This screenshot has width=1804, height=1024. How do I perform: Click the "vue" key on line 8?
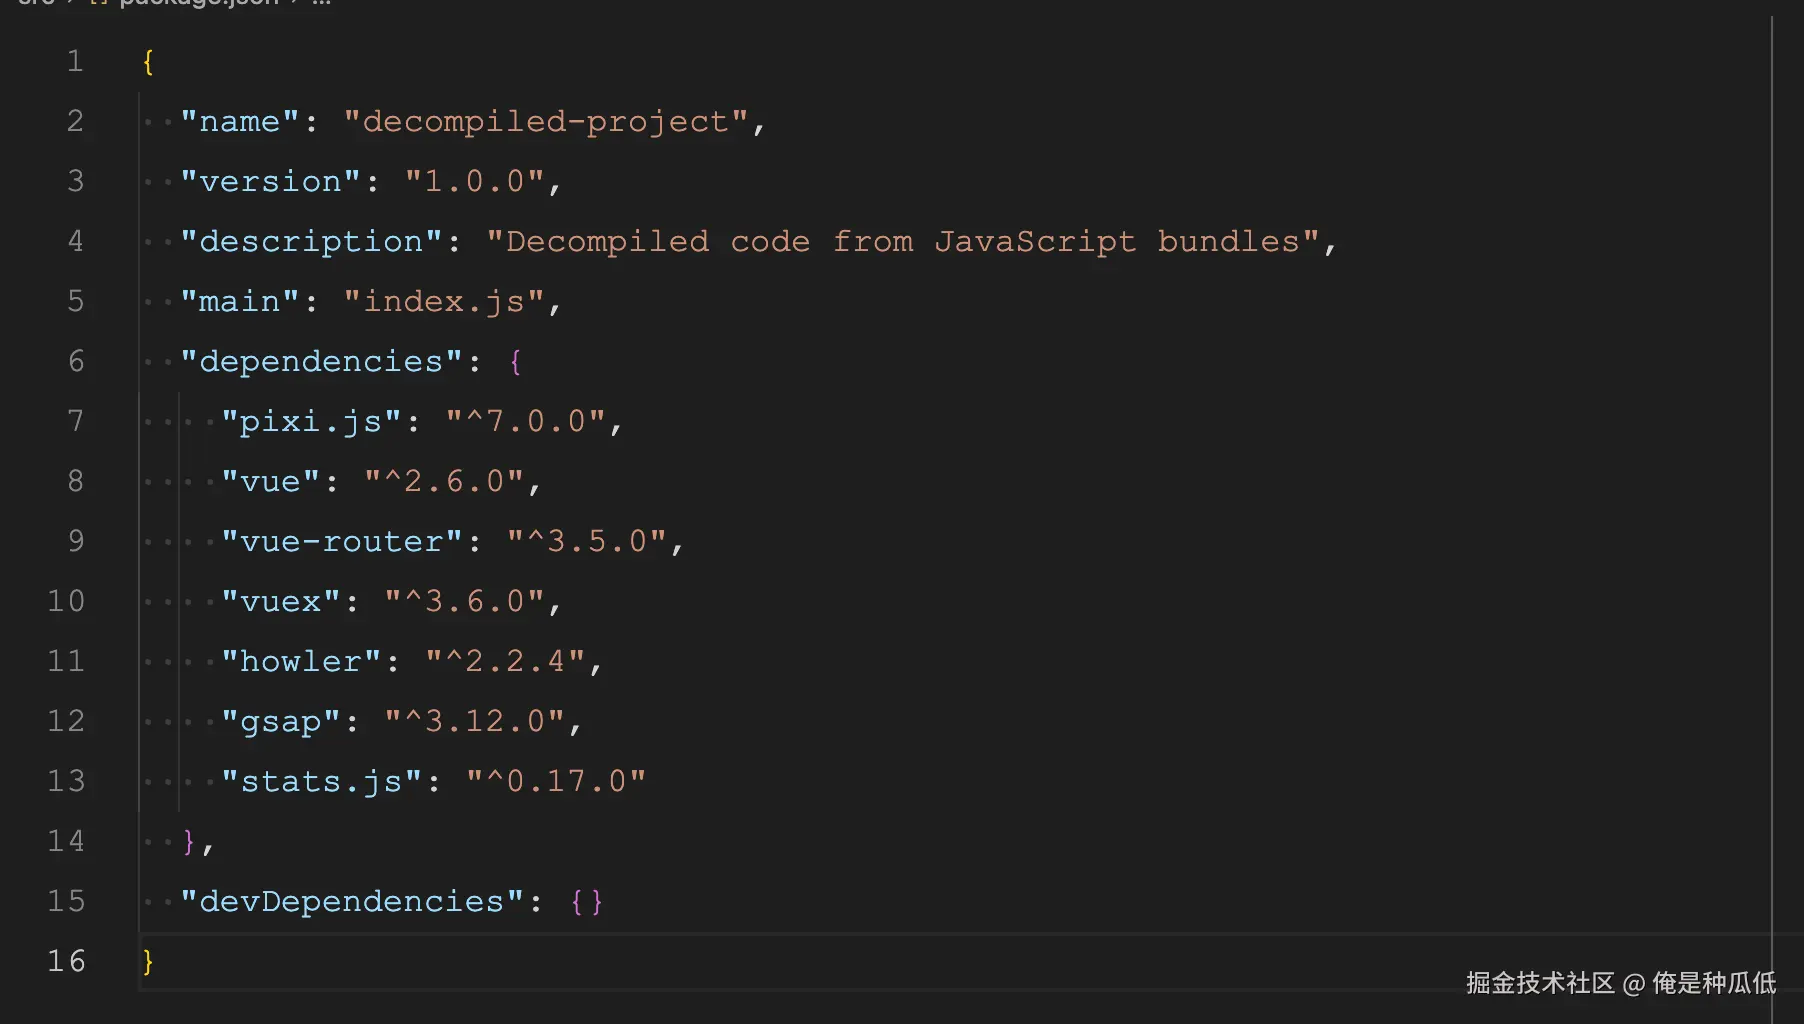point(270,482)
